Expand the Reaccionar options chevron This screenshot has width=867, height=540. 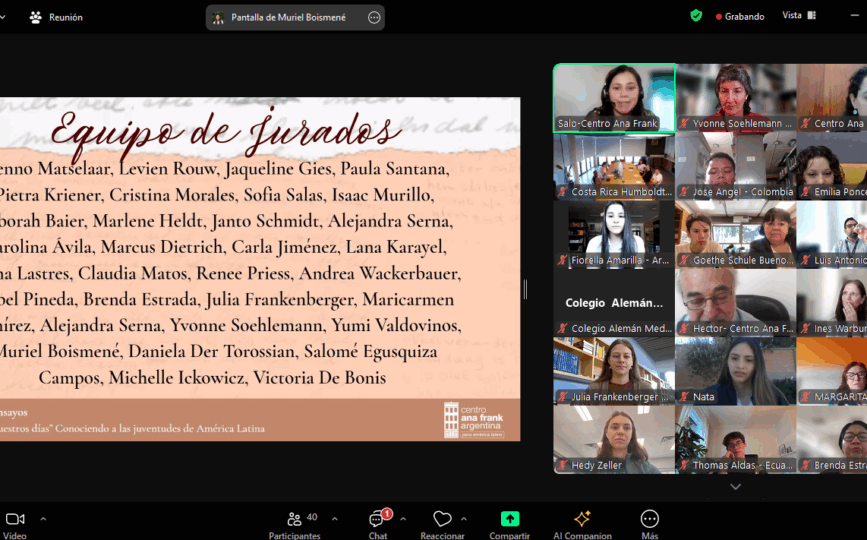point(464,519)
